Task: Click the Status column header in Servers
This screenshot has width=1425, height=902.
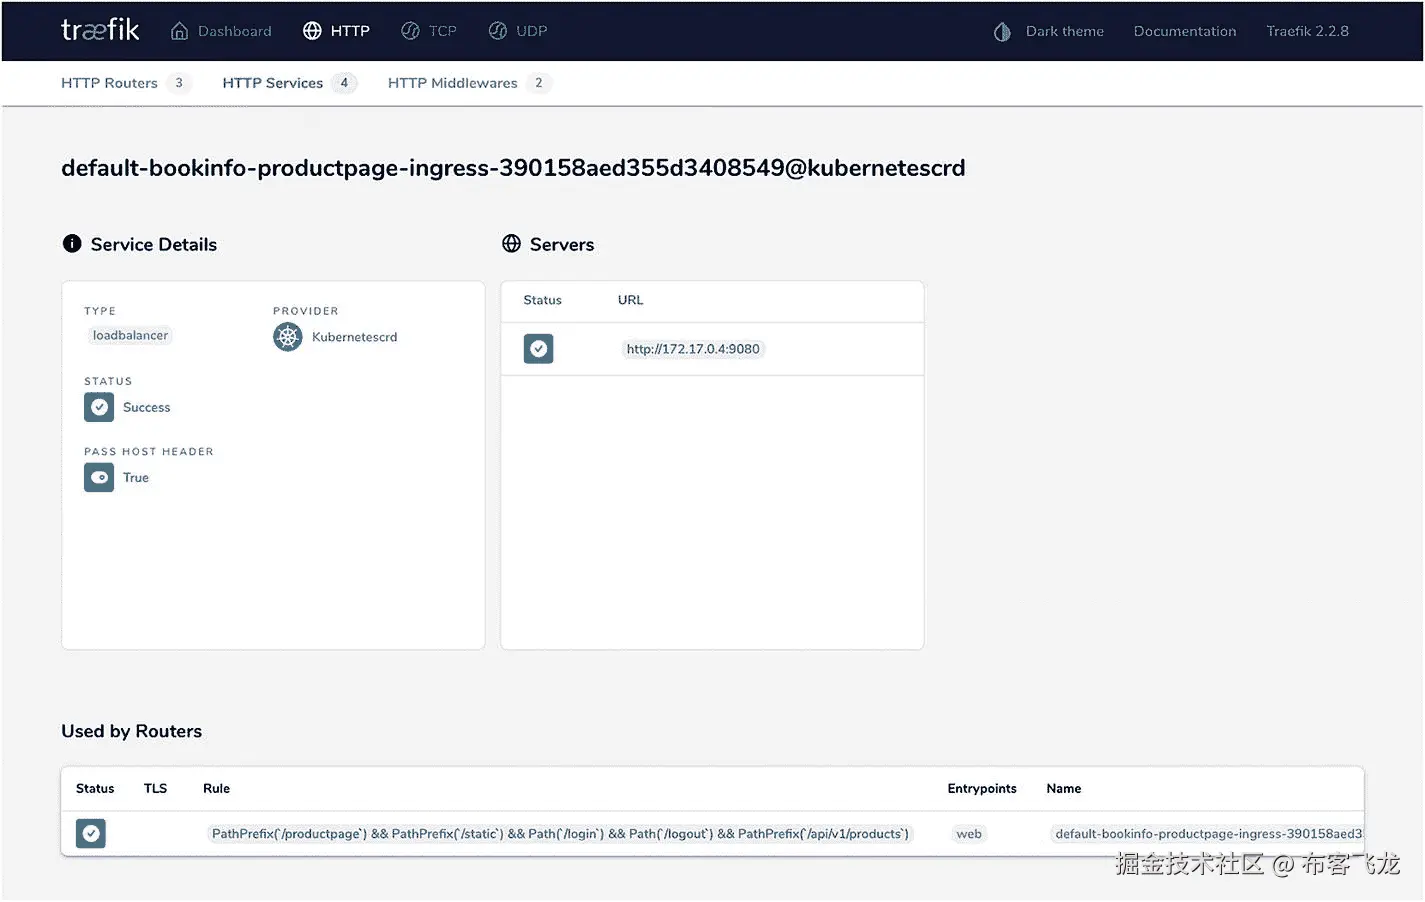Action: pos(542,300)
